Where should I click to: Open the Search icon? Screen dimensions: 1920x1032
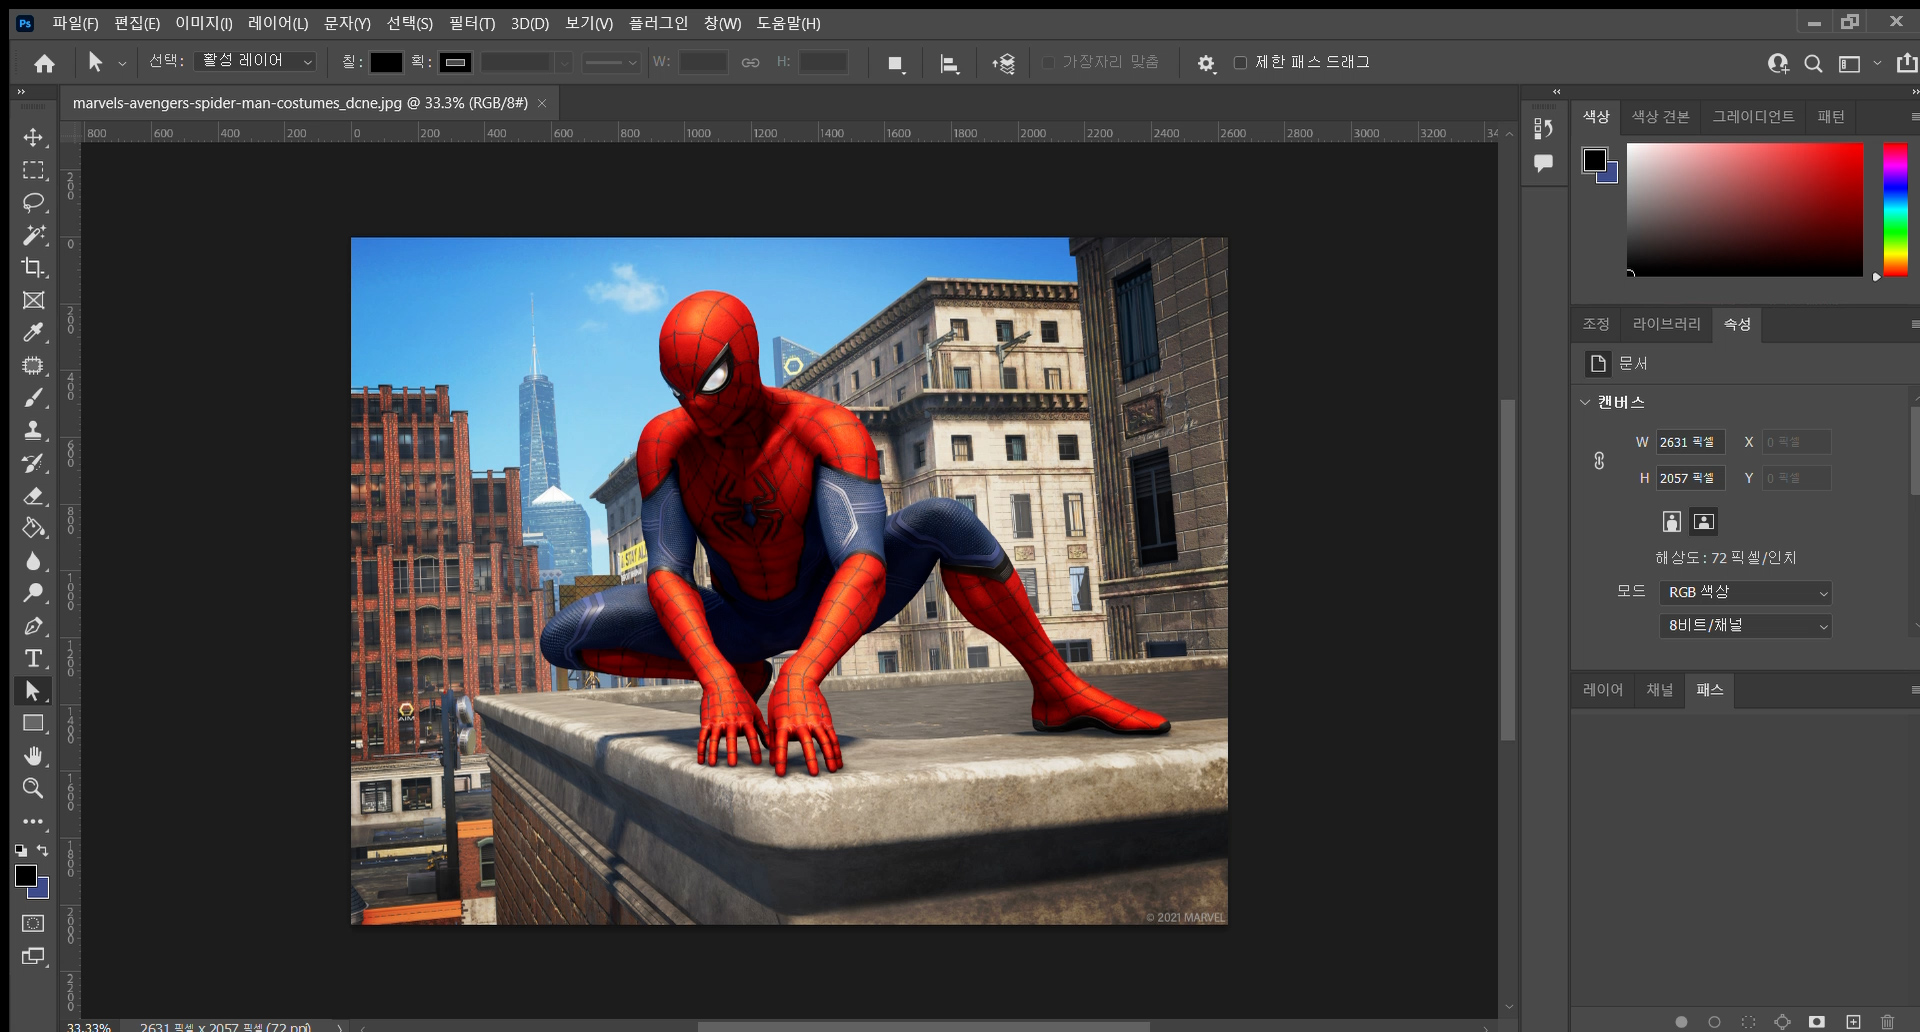(1813, 63)
